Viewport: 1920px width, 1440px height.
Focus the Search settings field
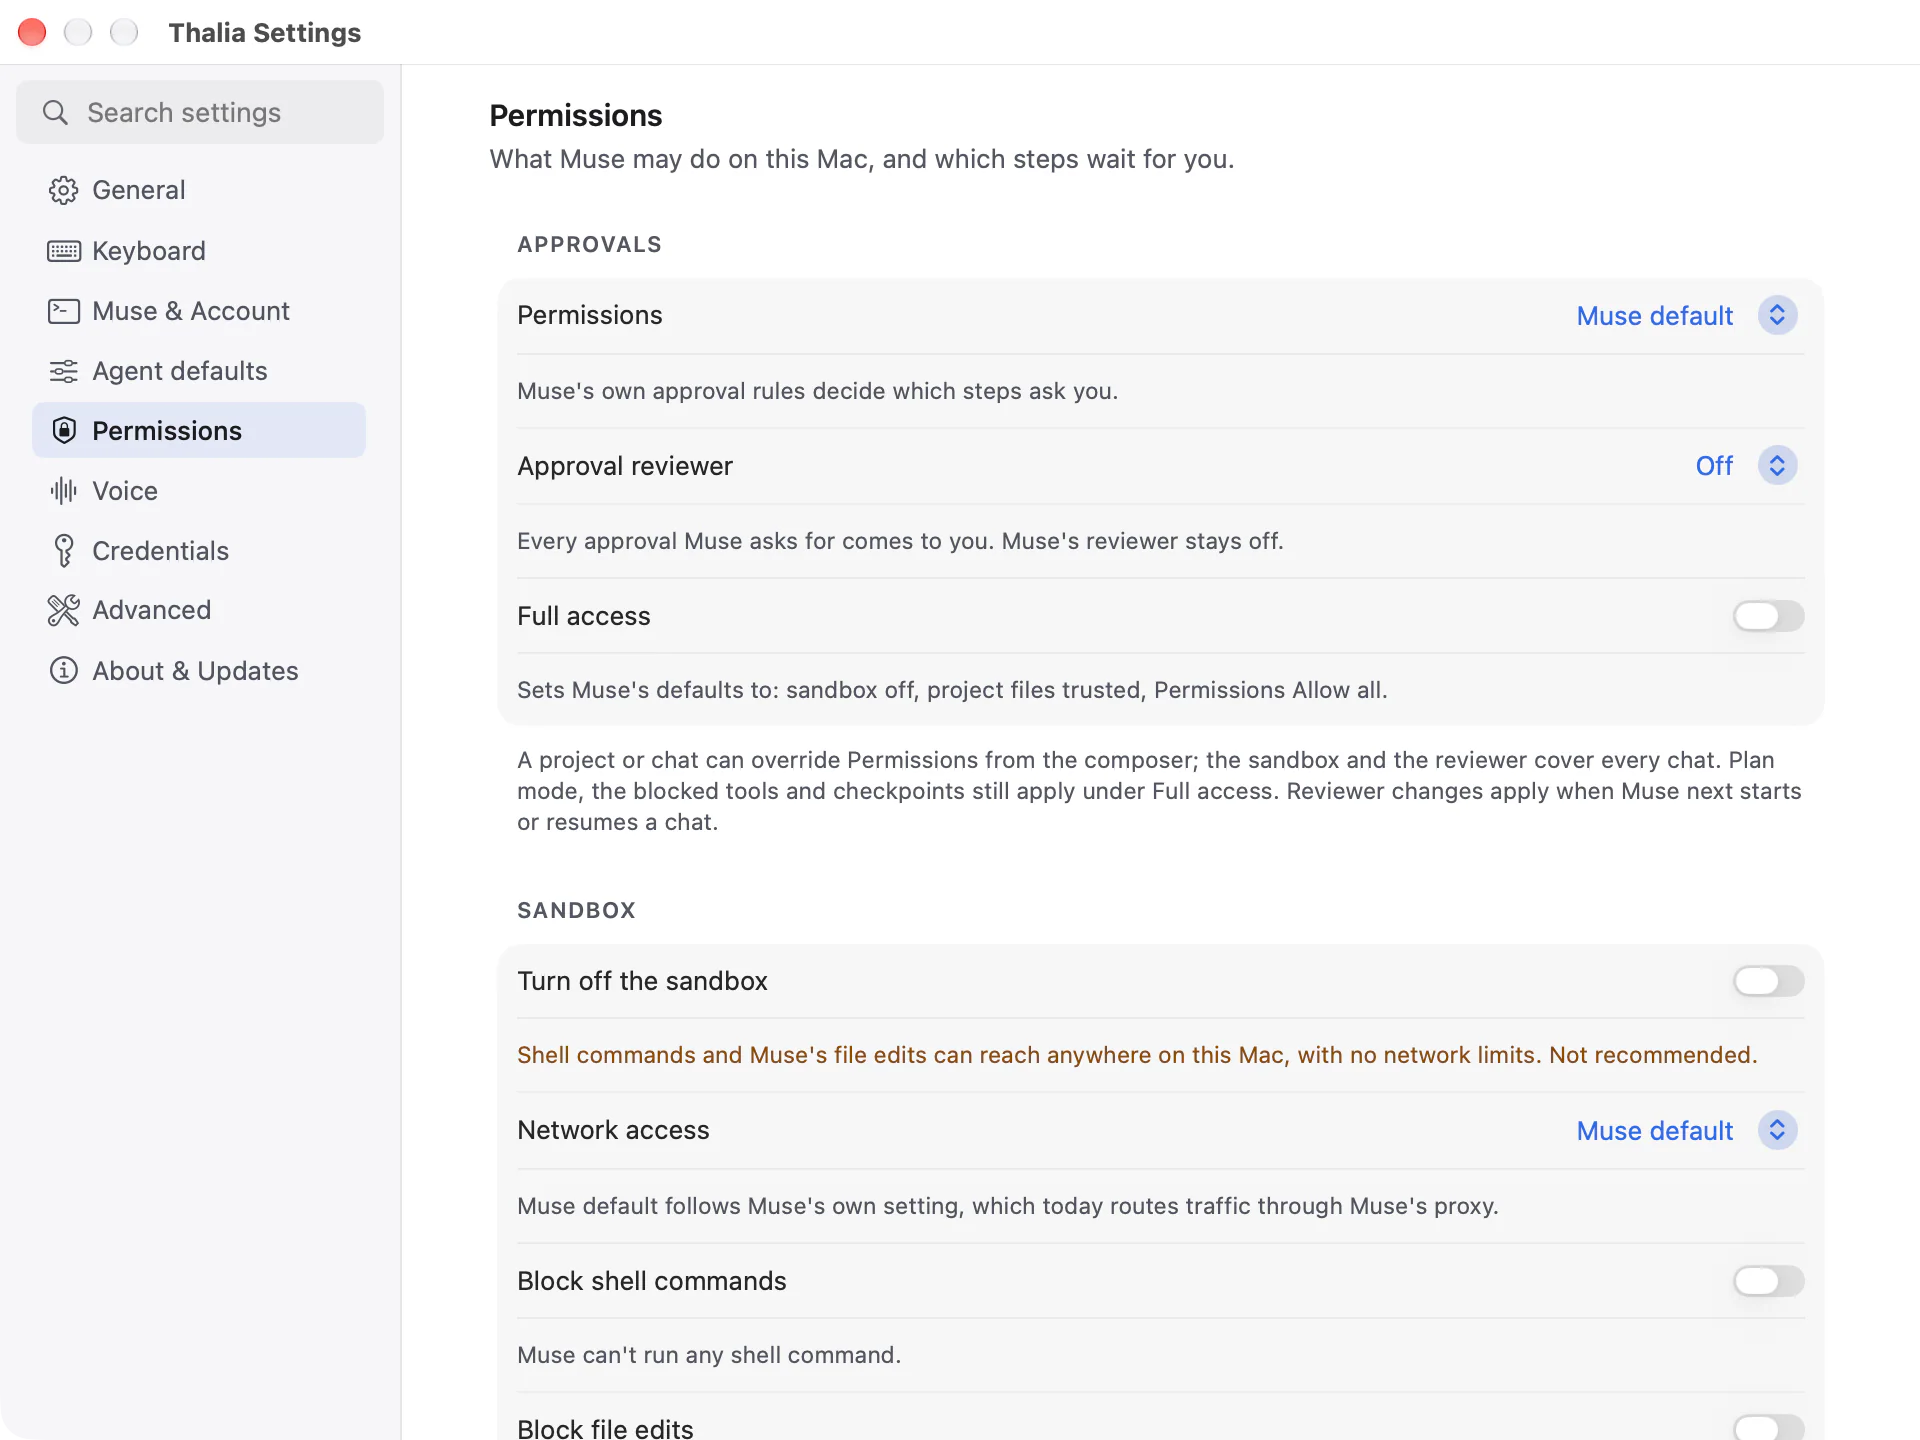pyautogui.click(x=200, y=112)
